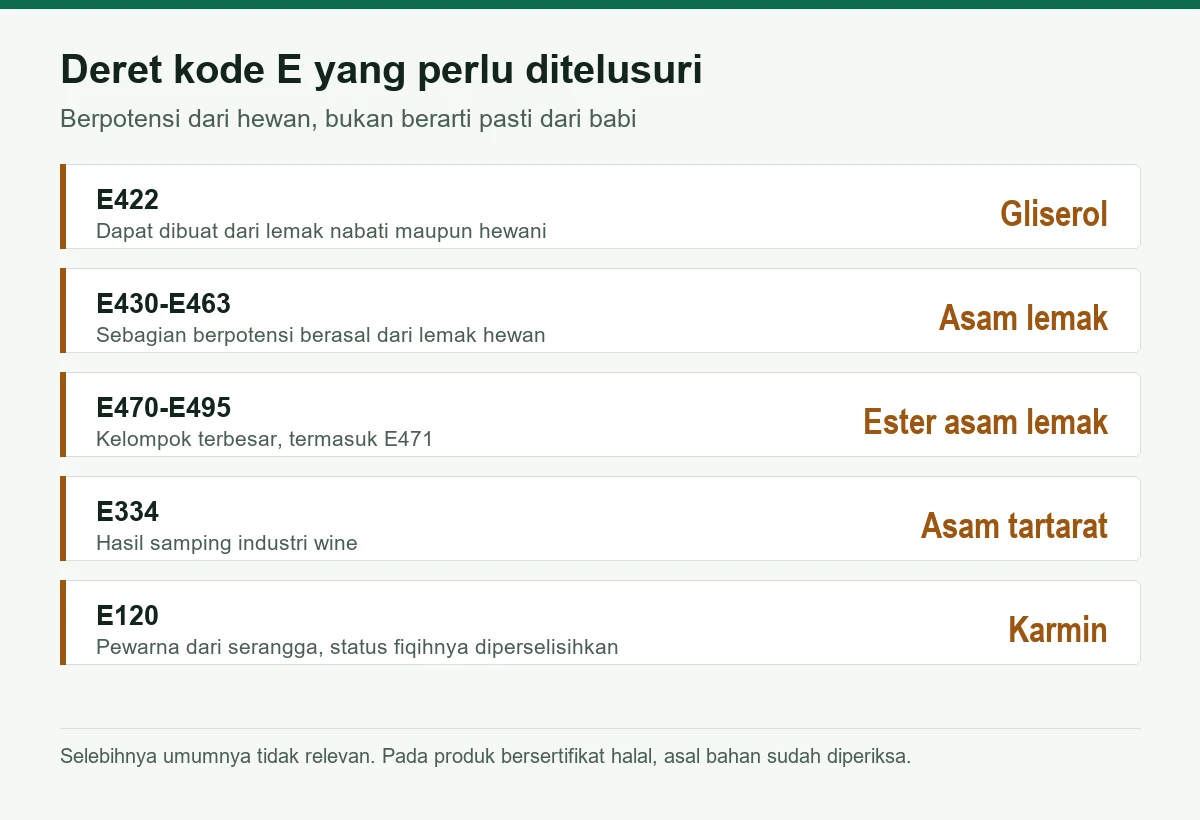Click 'Asam lemak' in the E430-E463 row
Screen dimensions: 1200x820
(x=1023, y=318)
